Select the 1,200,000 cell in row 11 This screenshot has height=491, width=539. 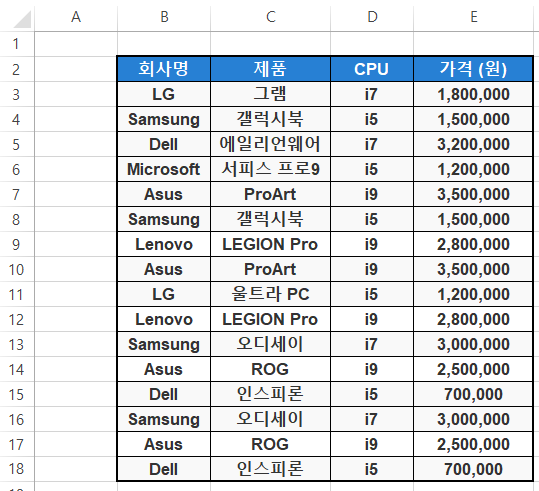(473, 294)
